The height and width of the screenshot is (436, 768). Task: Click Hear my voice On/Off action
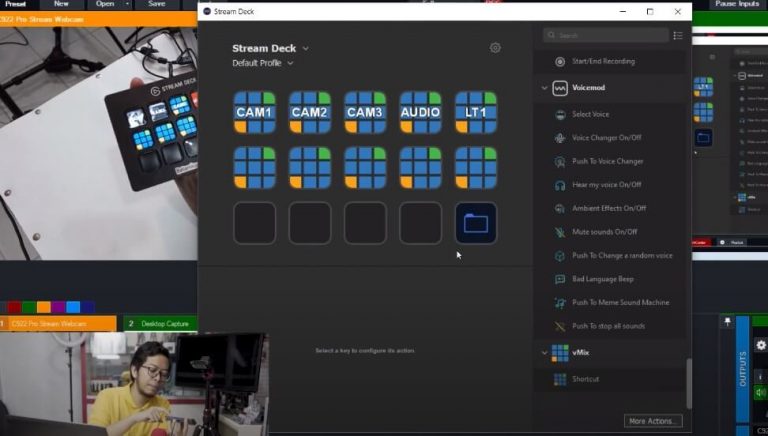pyautogui.click(x=606, y=185)
